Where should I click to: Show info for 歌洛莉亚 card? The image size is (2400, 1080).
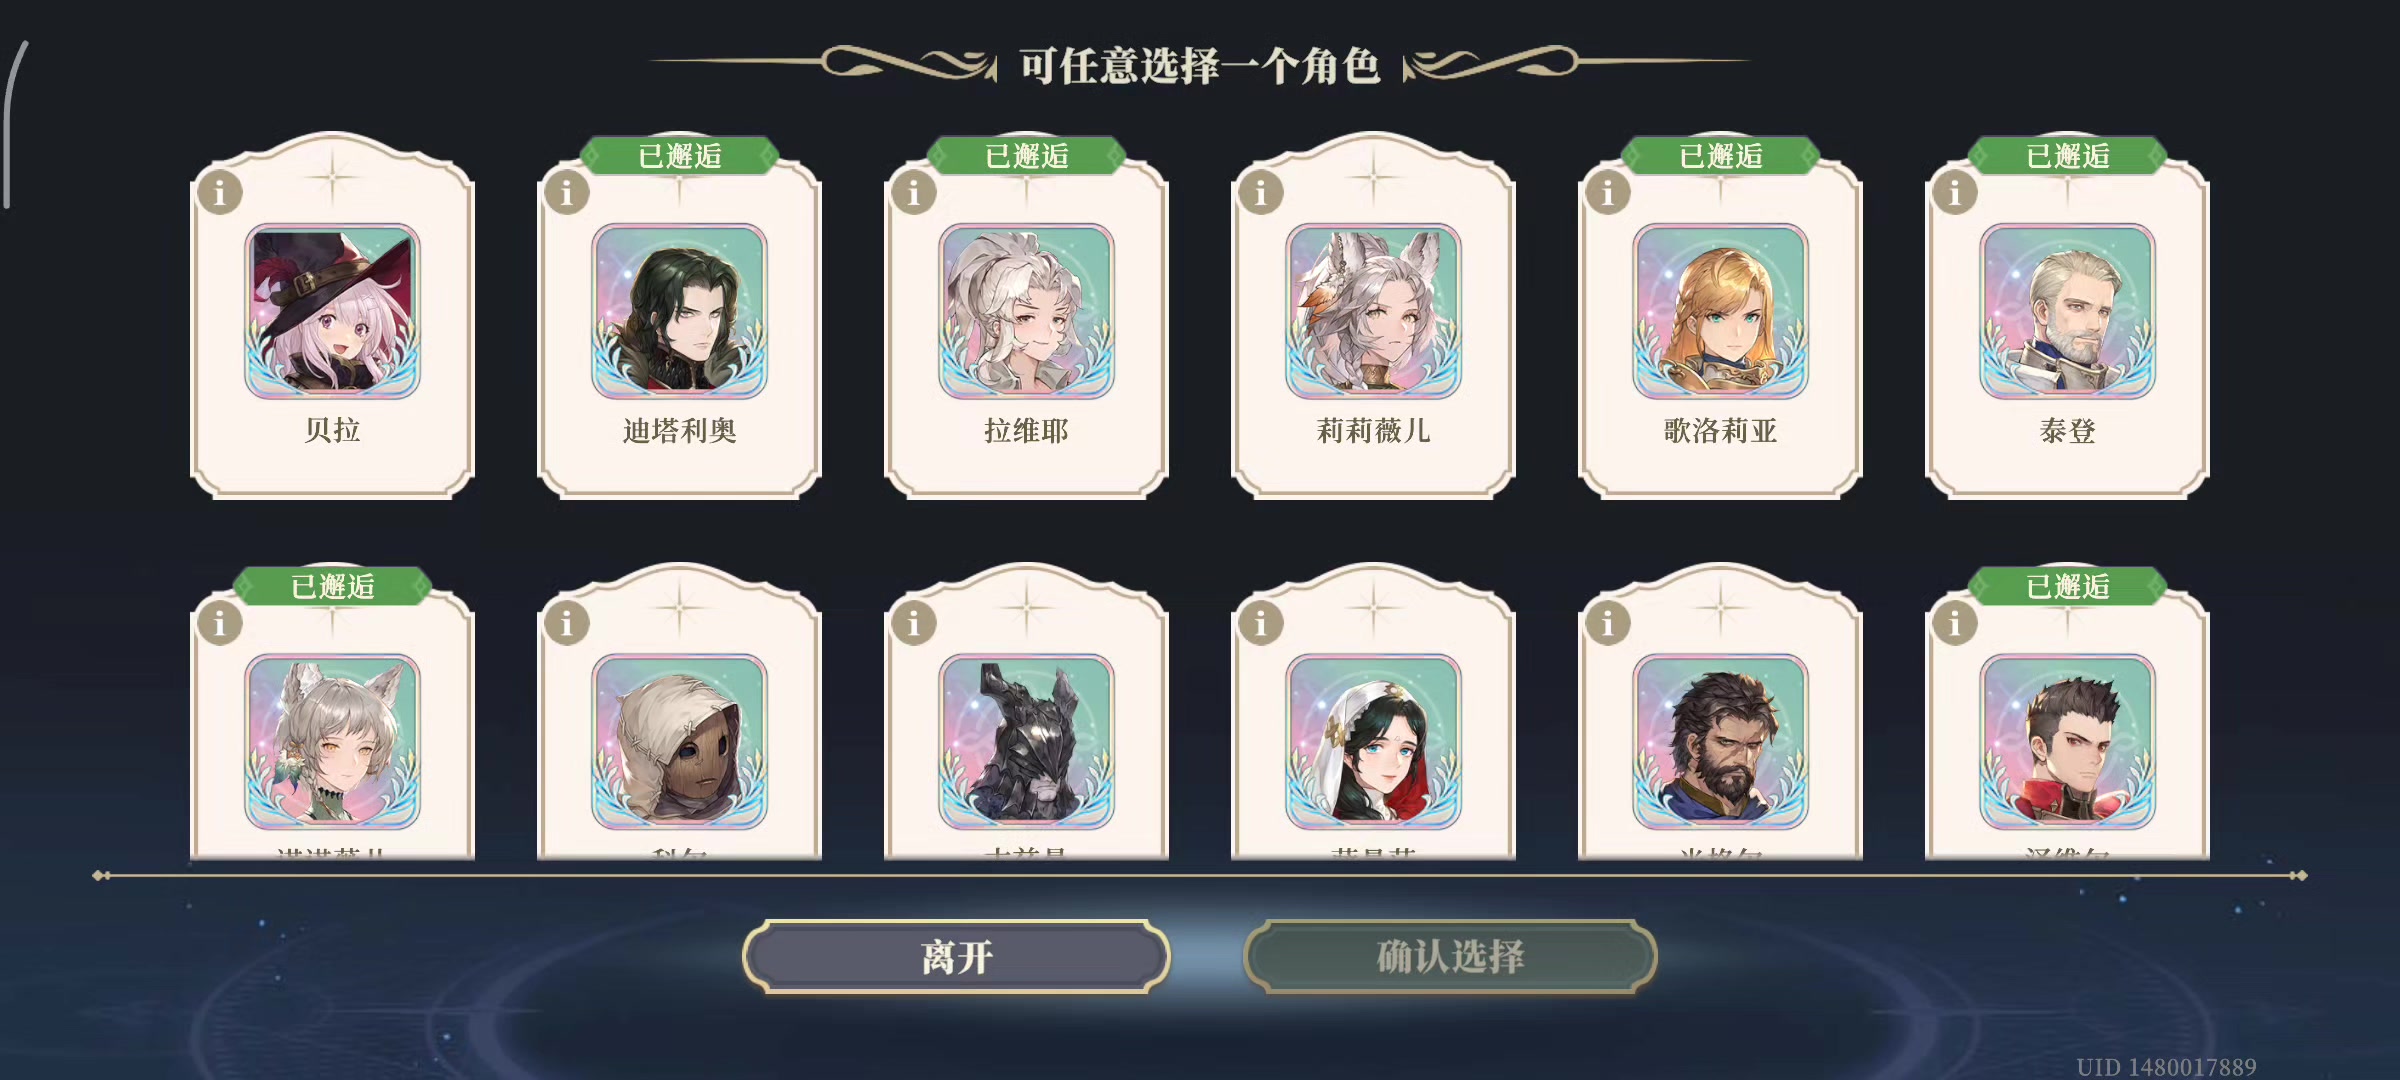1608,192
